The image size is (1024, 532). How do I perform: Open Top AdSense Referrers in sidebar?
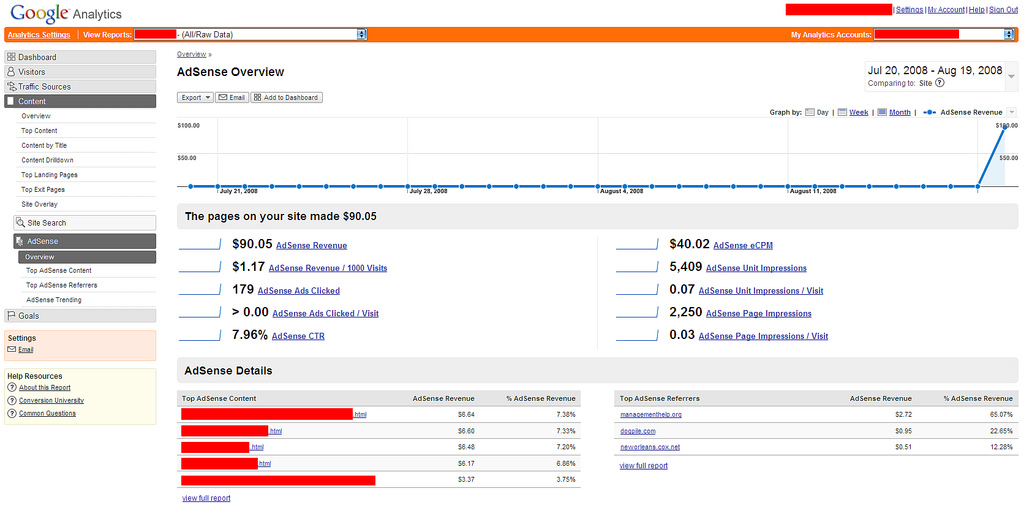click(61, 285)
